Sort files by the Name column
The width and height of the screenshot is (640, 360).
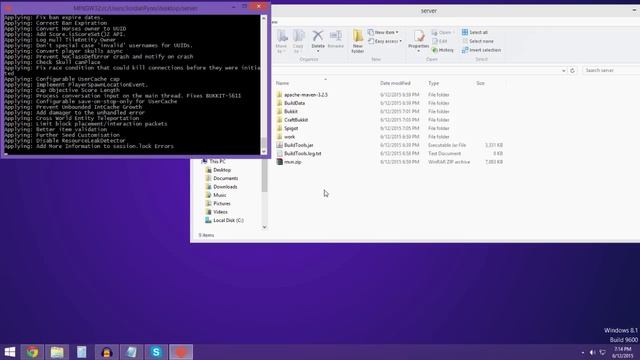pos(282,83)
